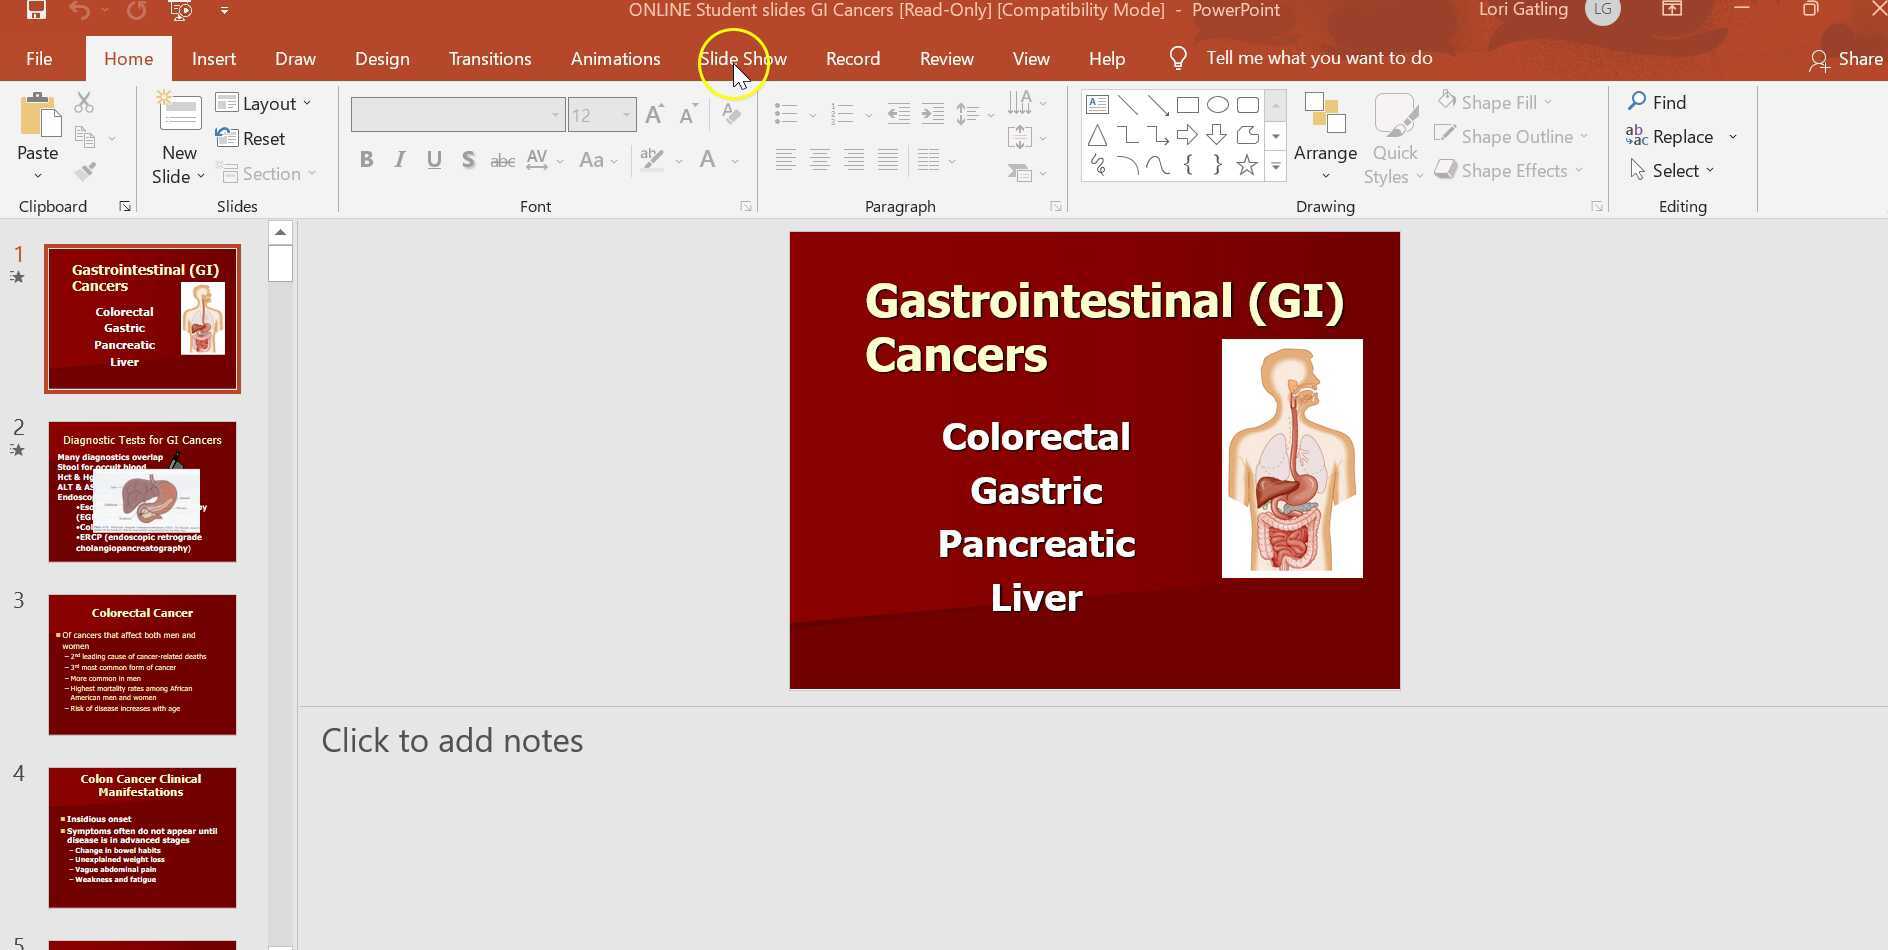Select the Format Painter icon
The image size is (1888, 950).
[85, 172]
